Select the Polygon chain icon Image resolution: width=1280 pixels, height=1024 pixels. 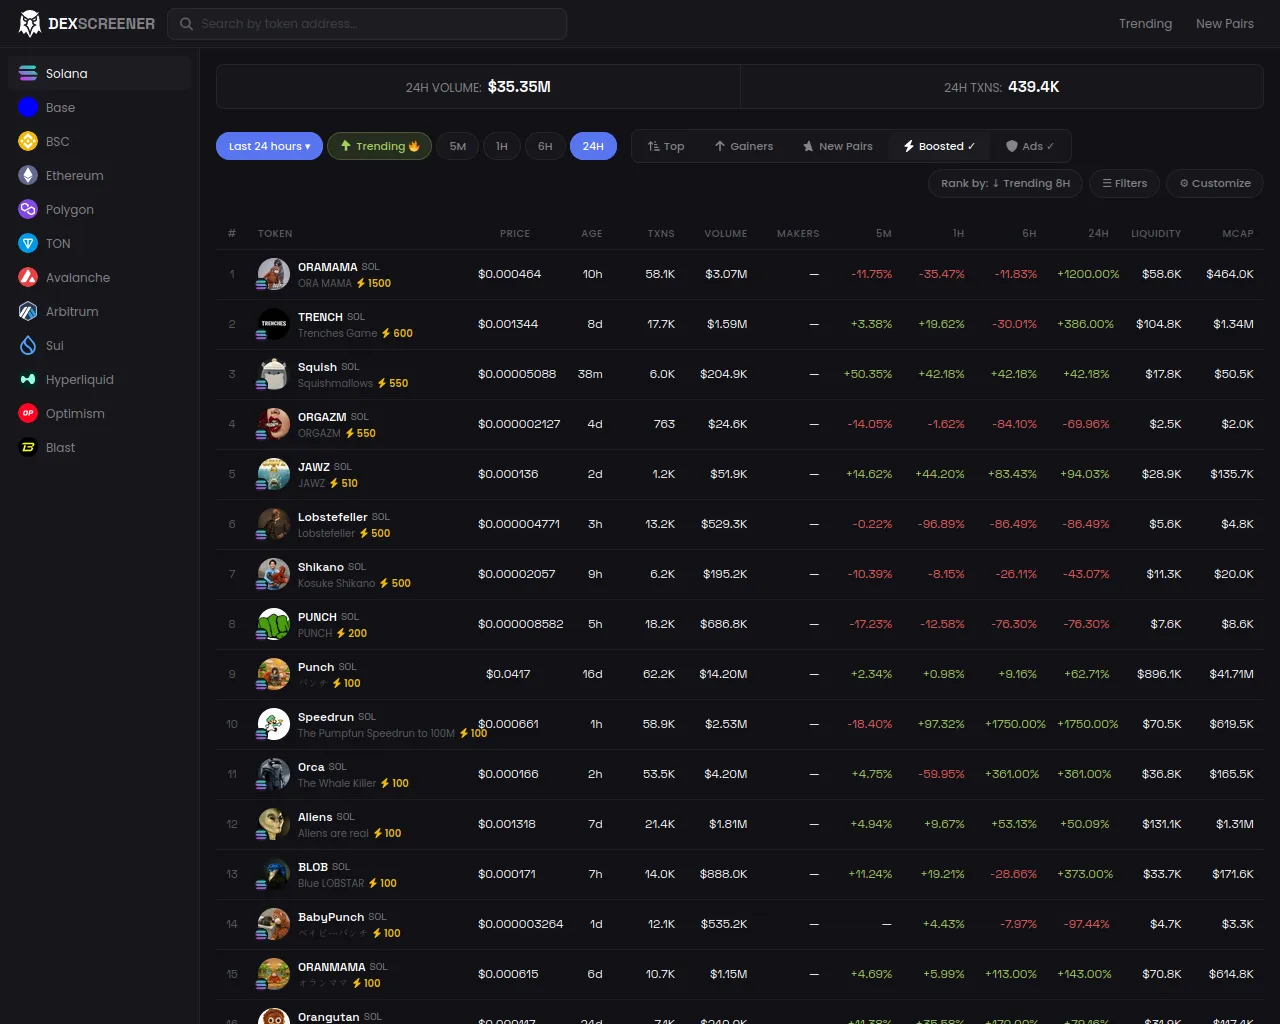pyautogui.click(x=28, y=209)
